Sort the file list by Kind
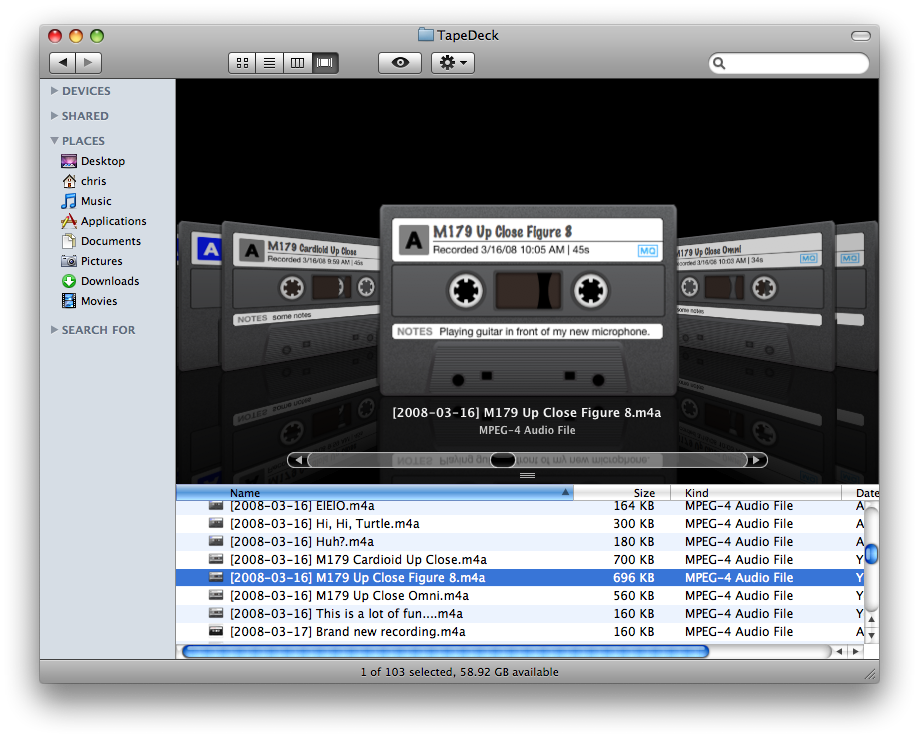Image resolution: width=919 pixels, height=738 pixels. 755,493
